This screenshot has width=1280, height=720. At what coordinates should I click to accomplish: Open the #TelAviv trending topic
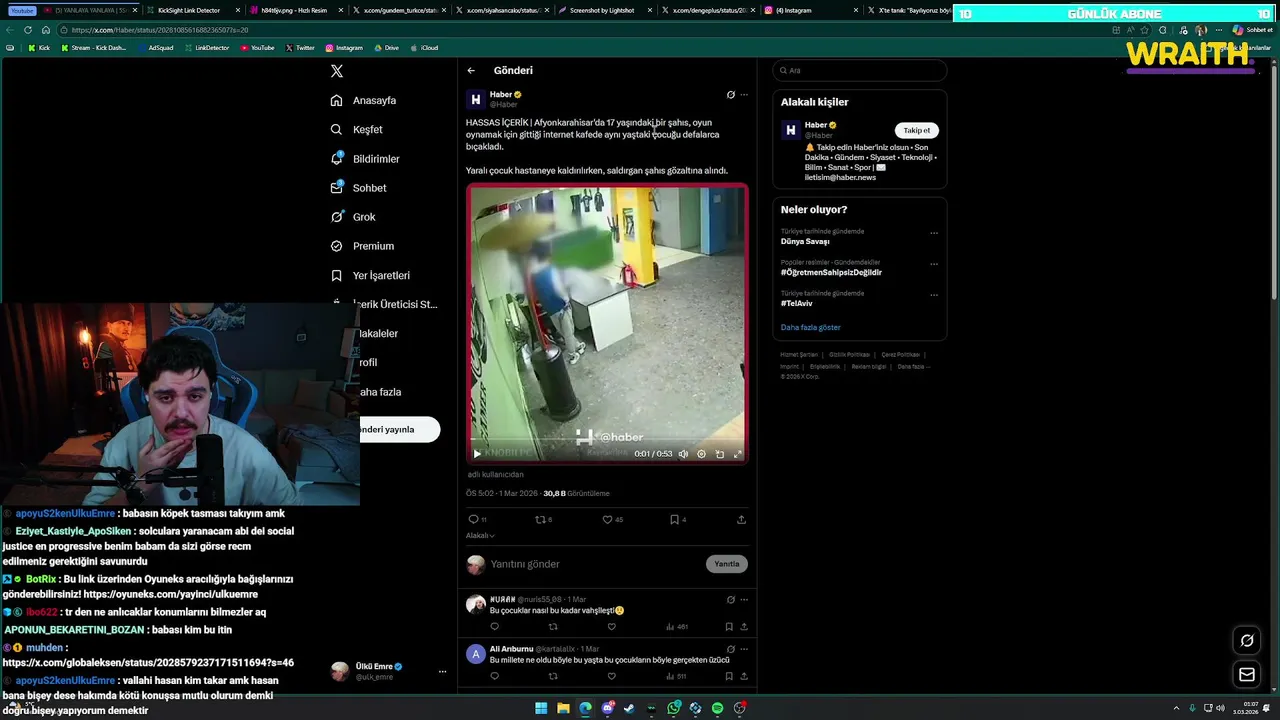tap(797, 303)
